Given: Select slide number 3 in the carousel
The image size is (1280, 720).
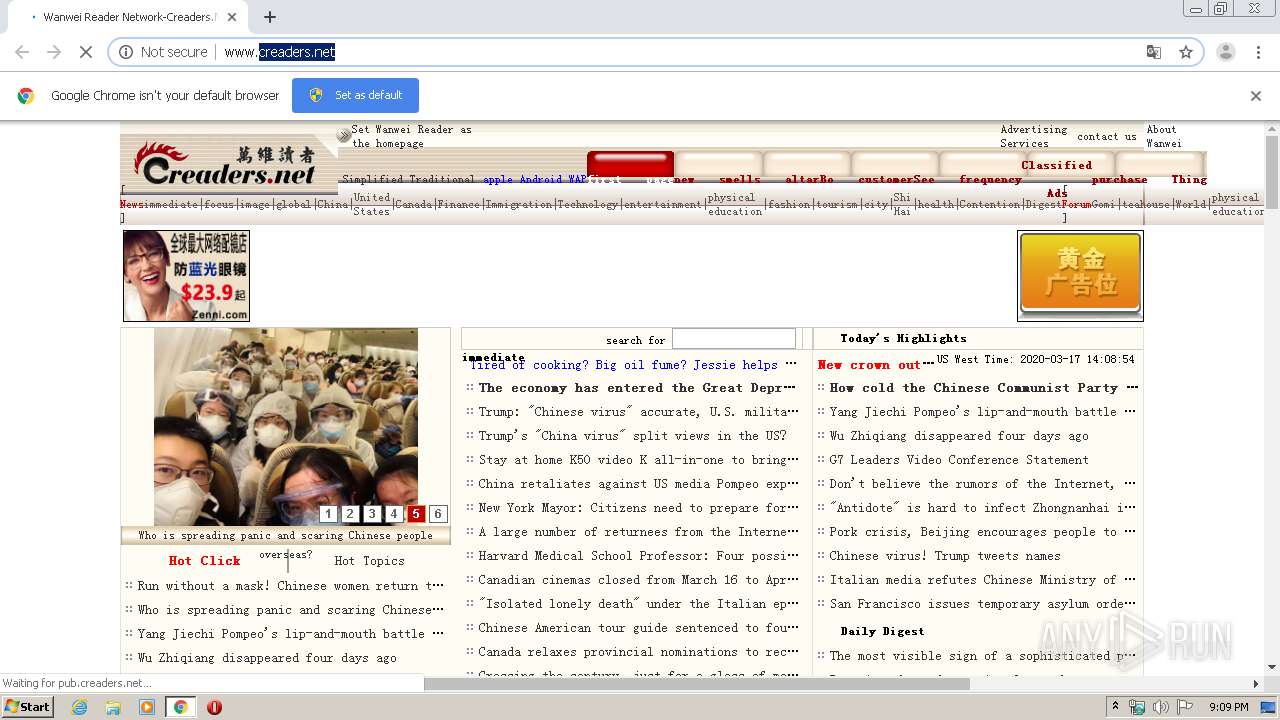Looking at the screenshot, I should [372, 514].
